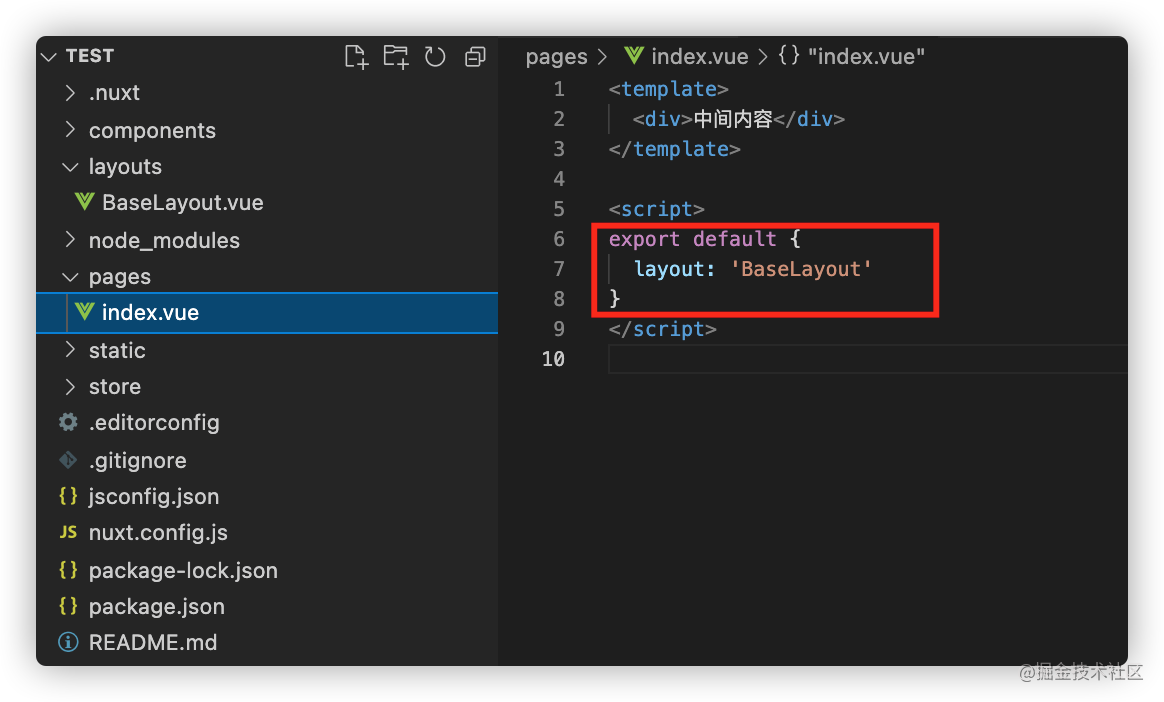The image size is (1164, 702).
Task: Click the Vue icon beside BaseLayout.vue
Action: coord(85,202)
